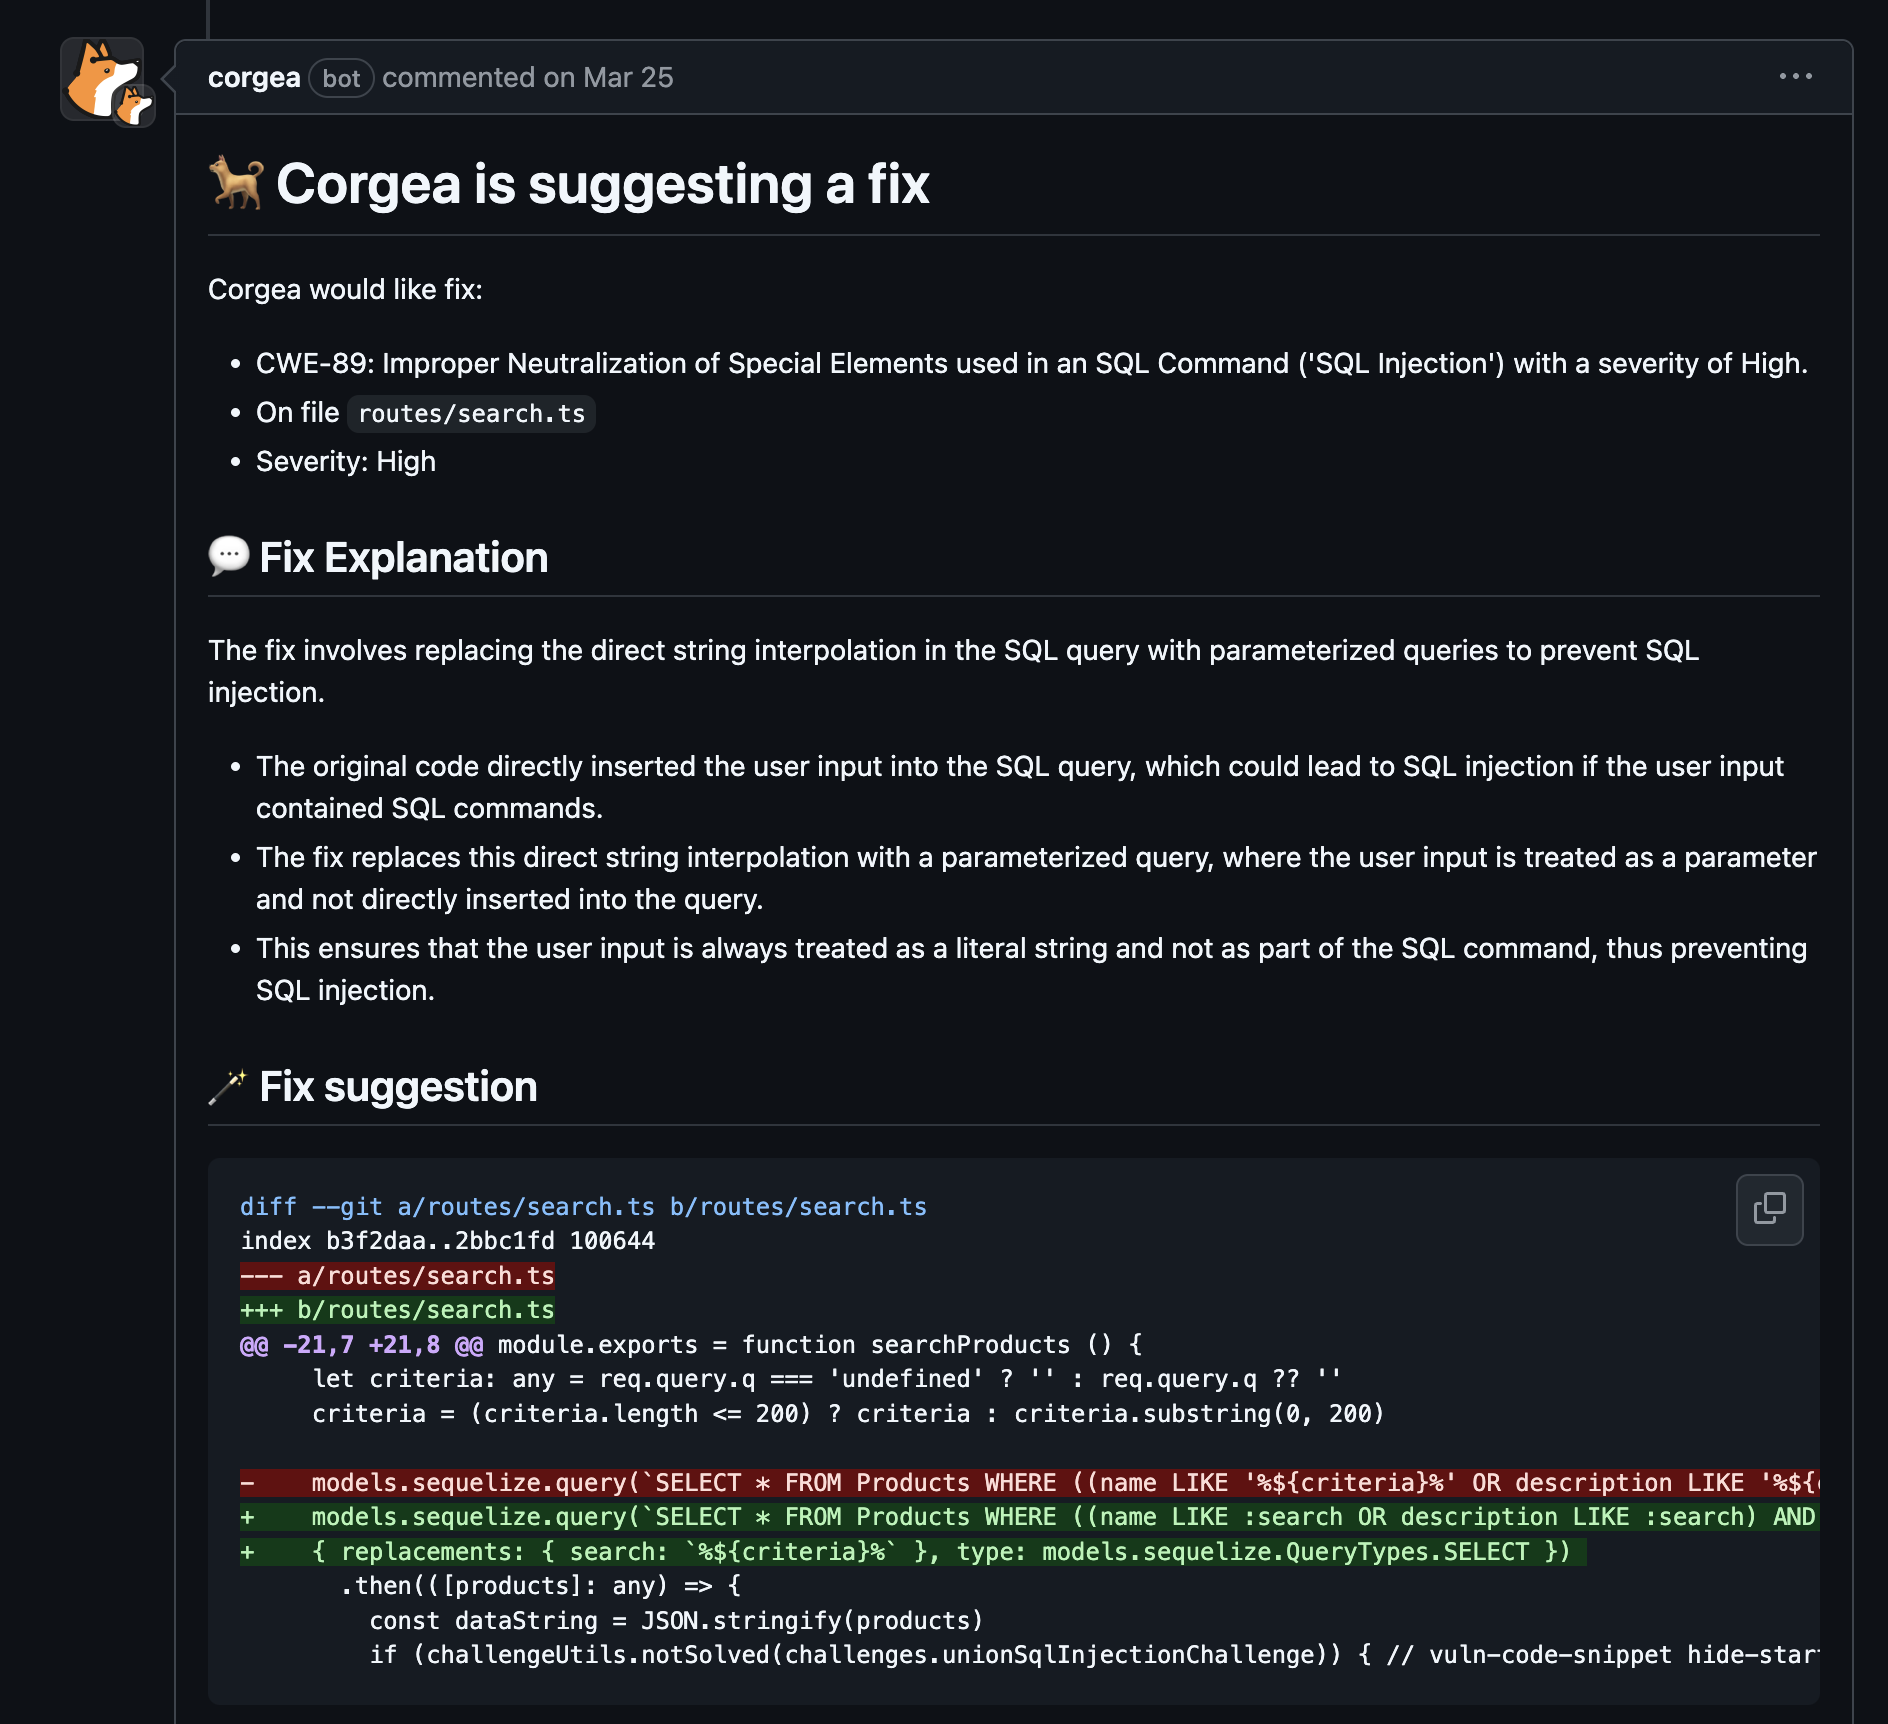
Task: Click the challengeUtils.notSolved code line
Action: tap(1094, 1655)
